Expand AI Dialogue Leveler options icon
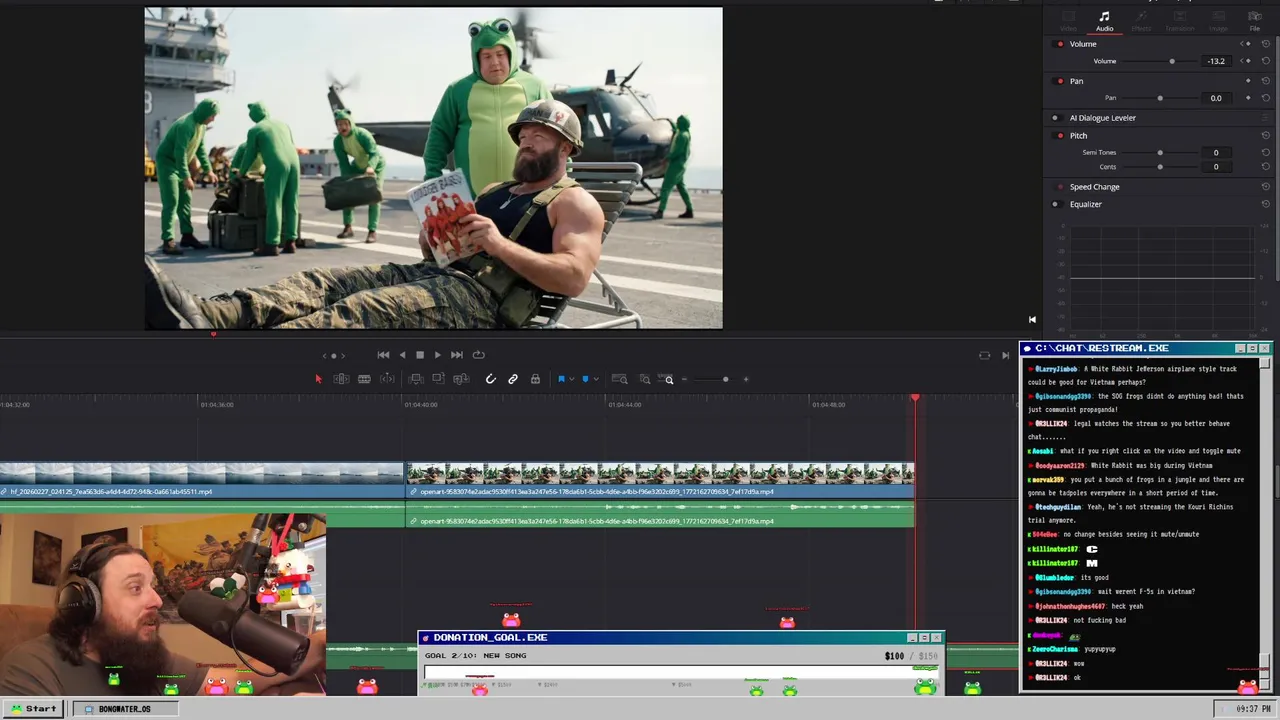 tap(1265, 118)
